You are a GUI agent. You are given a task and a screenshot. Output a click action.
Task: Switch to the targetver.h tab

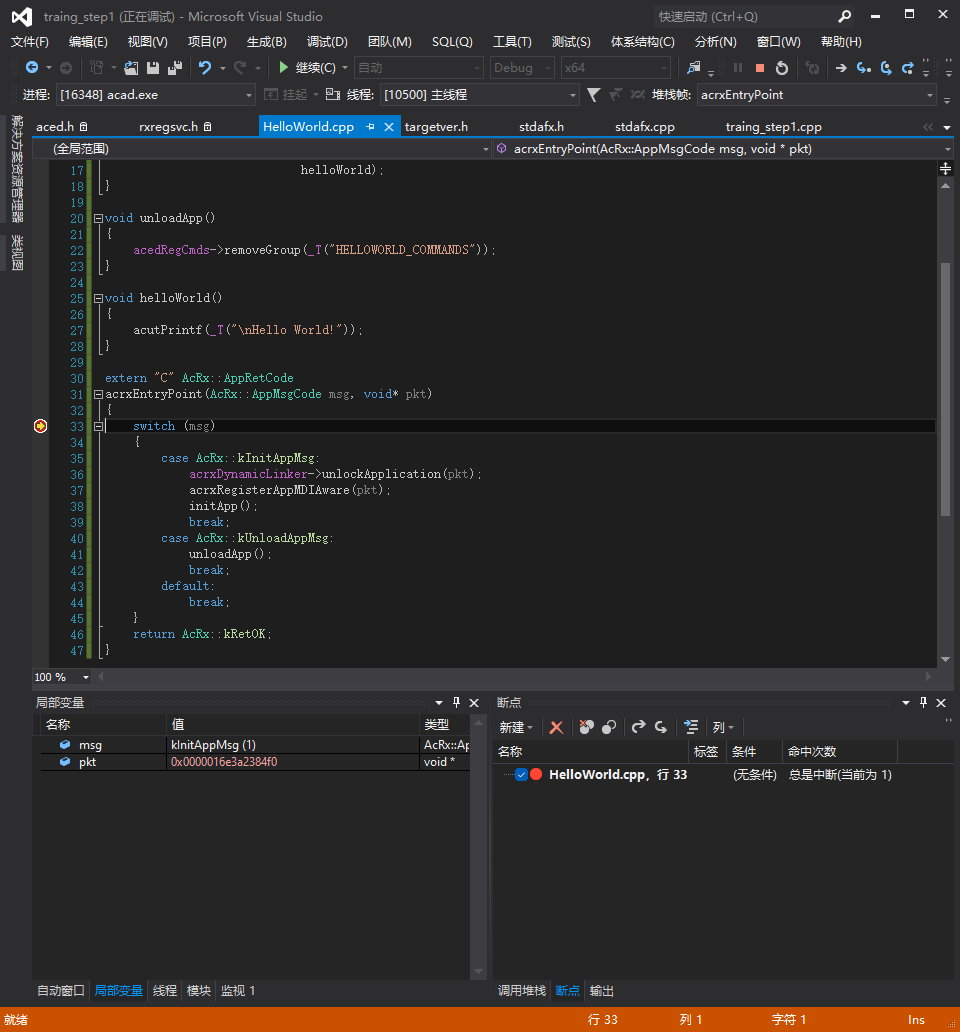coord(436,127)
